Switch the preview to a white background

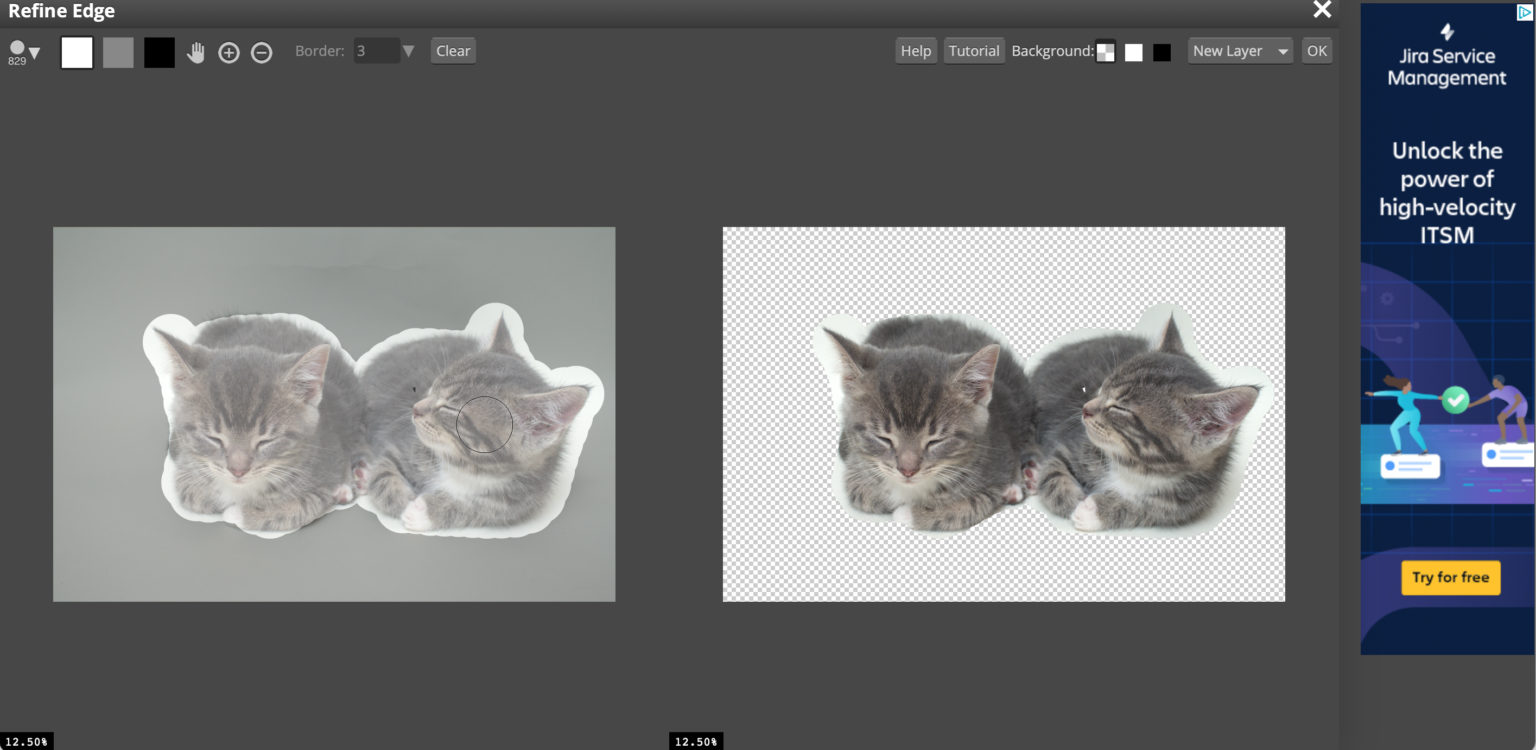tap(1133, 50)
